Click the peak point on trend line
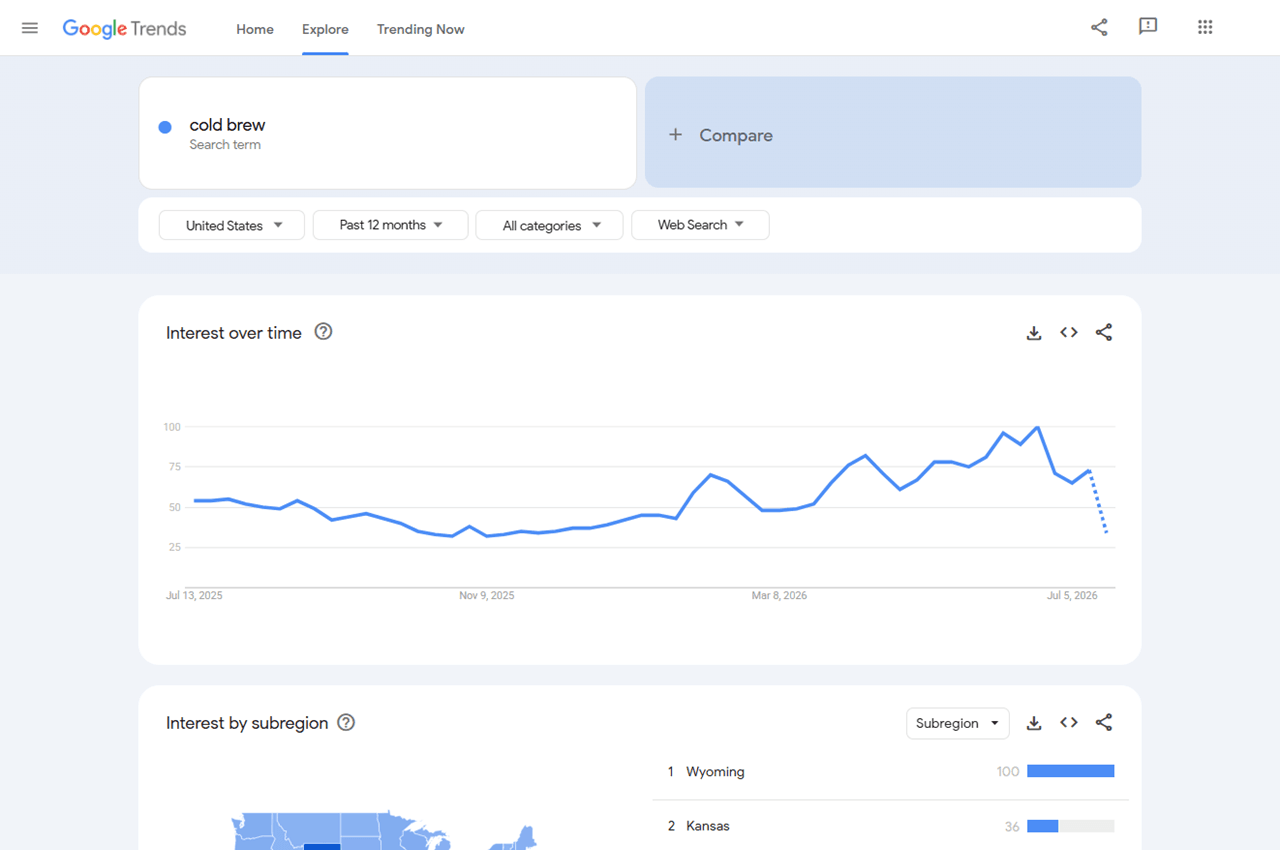This screenshot has width=1280, height=850. coord(1038,427)
